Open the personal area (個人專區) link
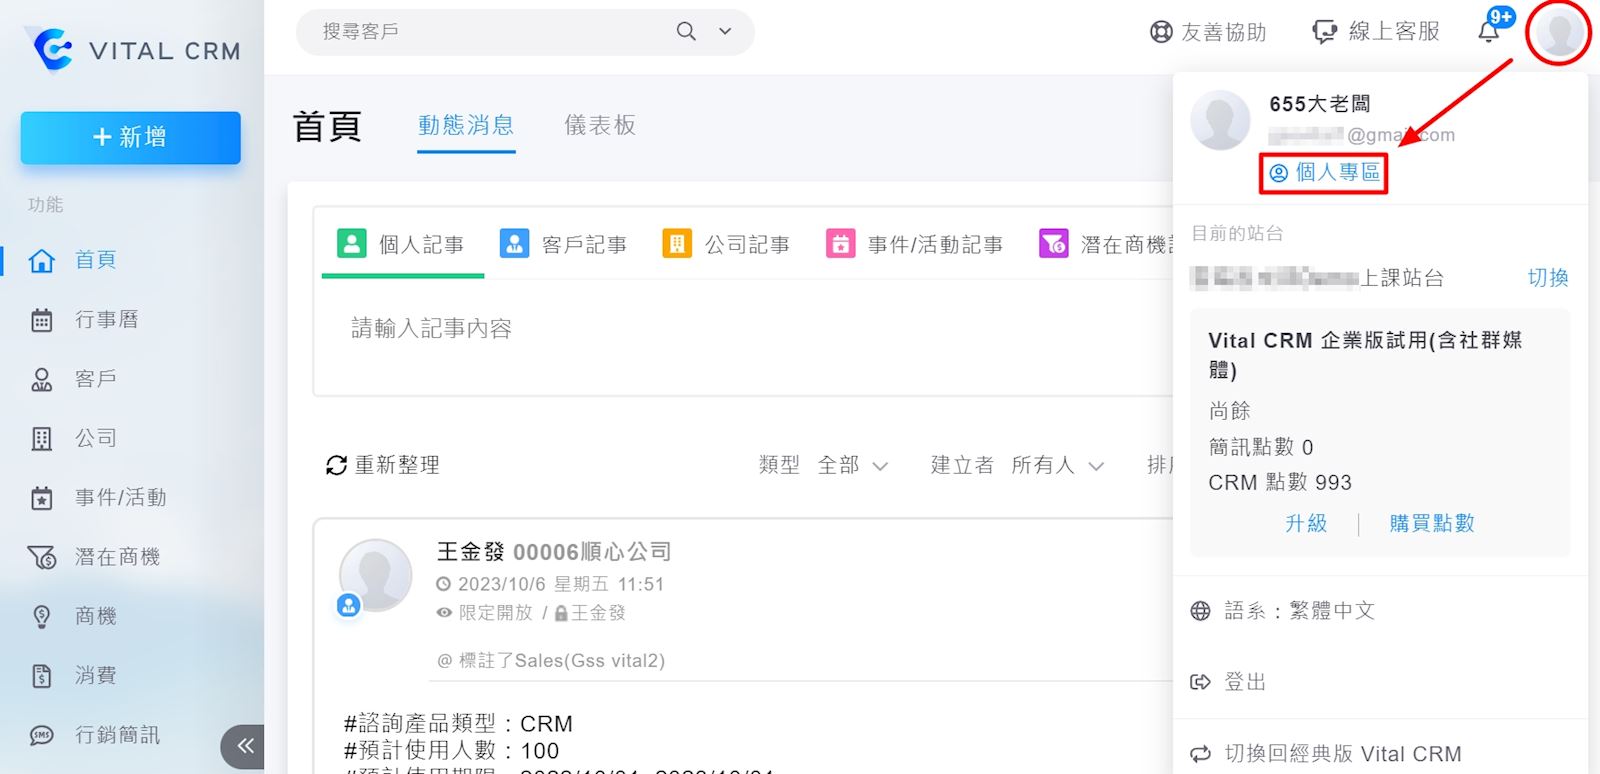Image resolution: width=1600 pixels, height=774 pixels. click(x=1325, y=173)
